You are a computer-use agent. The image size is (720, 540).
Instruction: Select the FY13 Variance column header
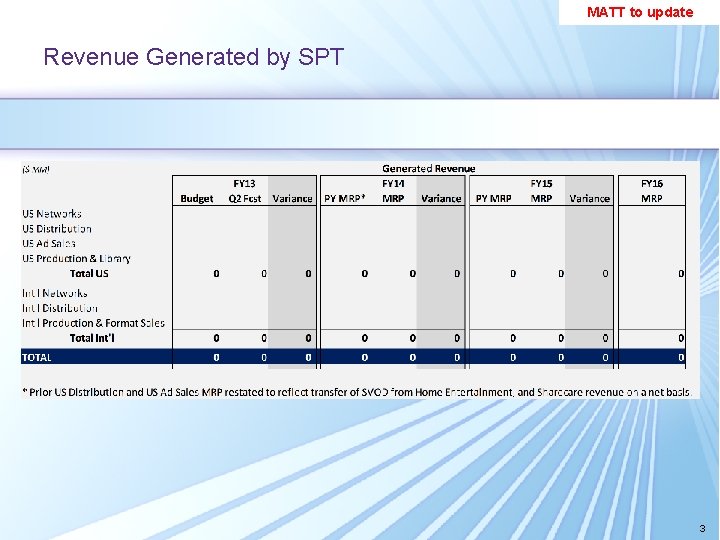292,199
